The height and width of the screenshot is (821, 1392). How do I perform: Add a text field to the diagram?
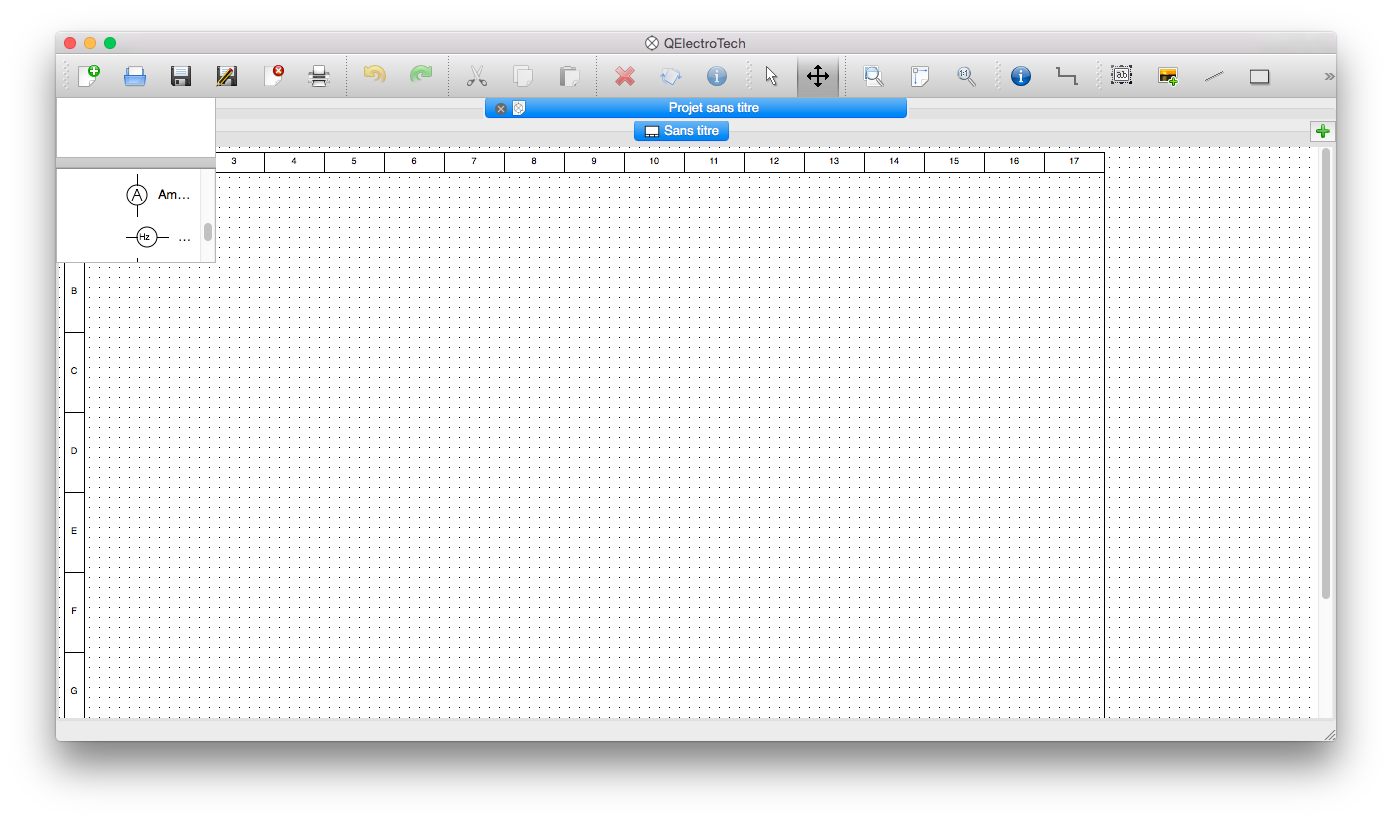click(1122, 76)
